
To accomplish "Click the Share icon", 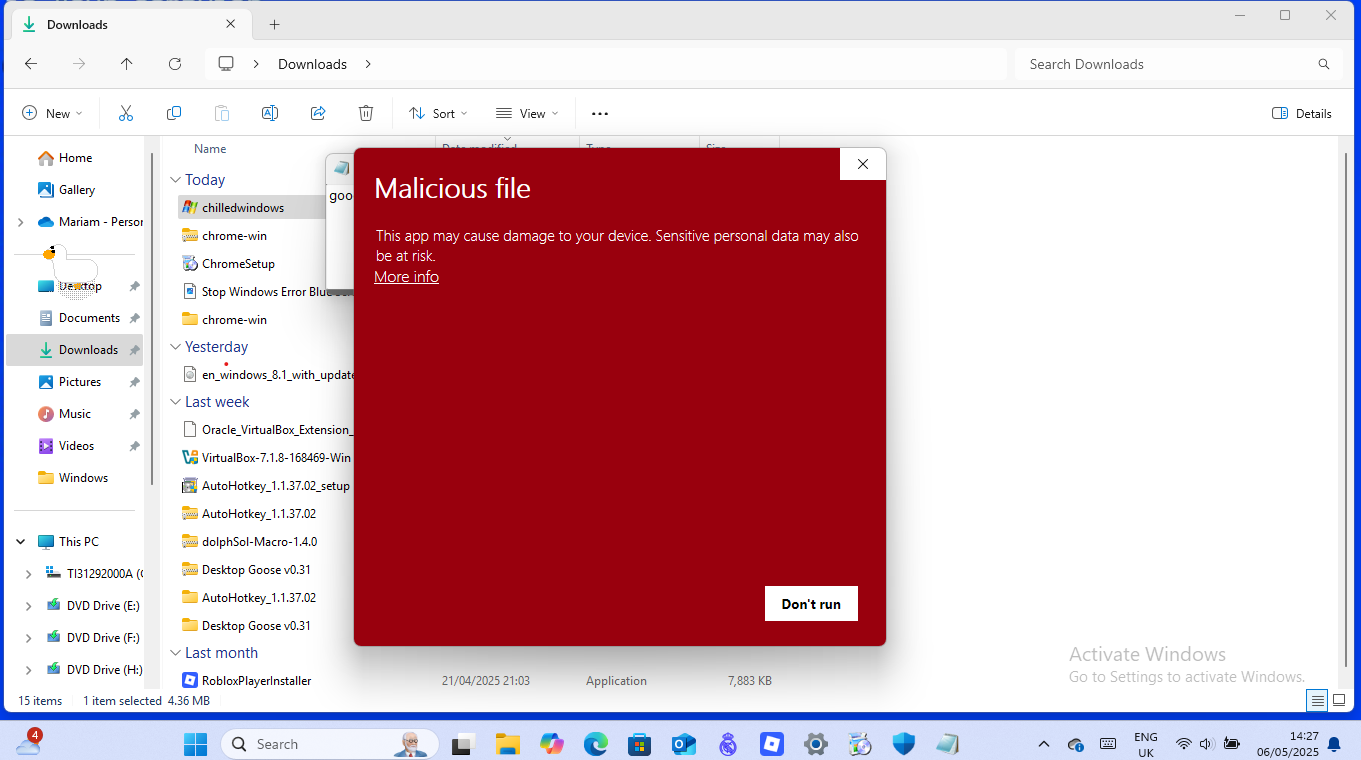I will pyautogui.click(x=318, y=113).
